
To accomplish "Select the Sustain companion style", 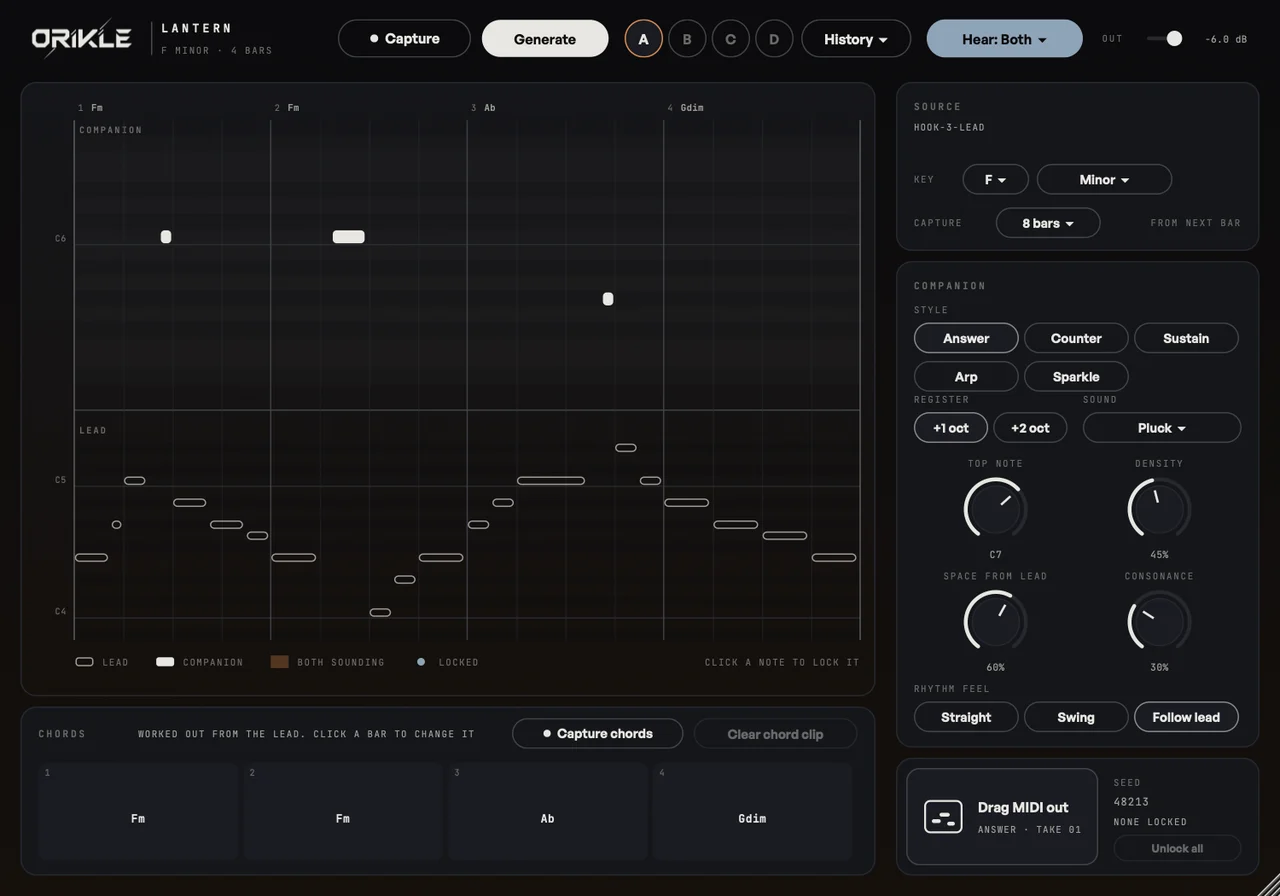I will click(x=1186, y=338).
